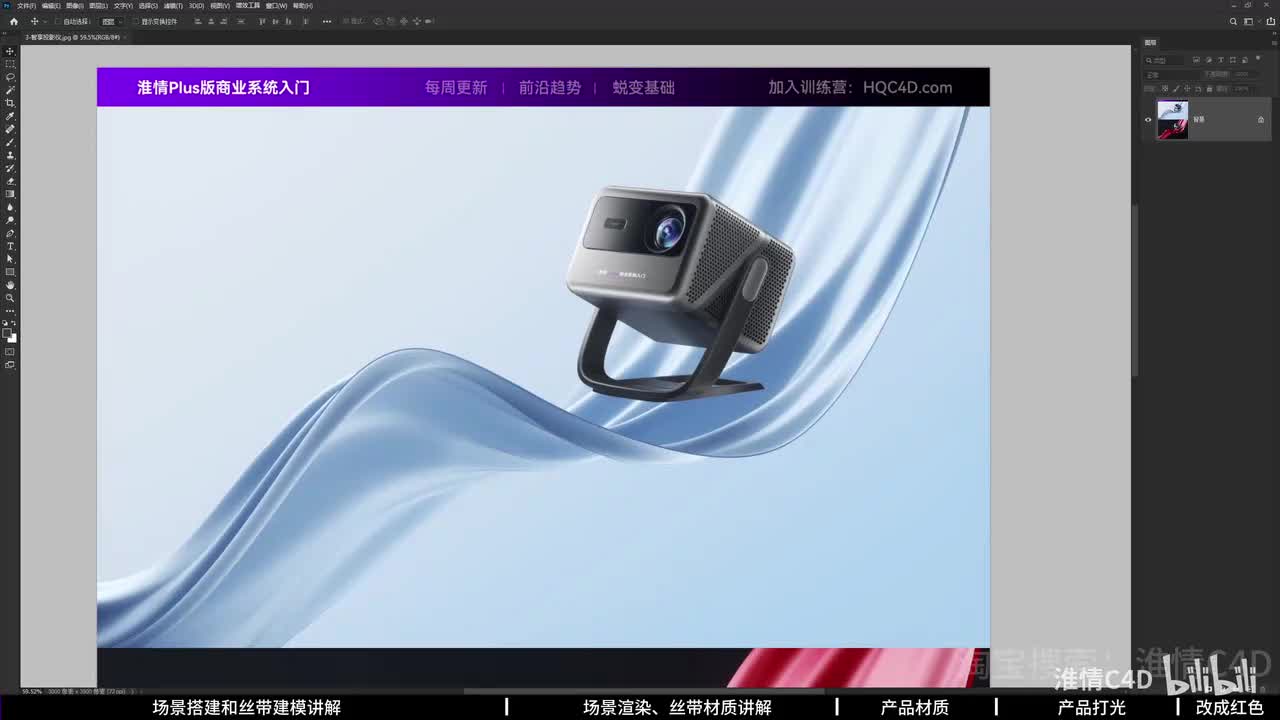The image size is (1280, 720).
Task: Align horizontal centers button in options bar
Action: click(x=211, y=21)
